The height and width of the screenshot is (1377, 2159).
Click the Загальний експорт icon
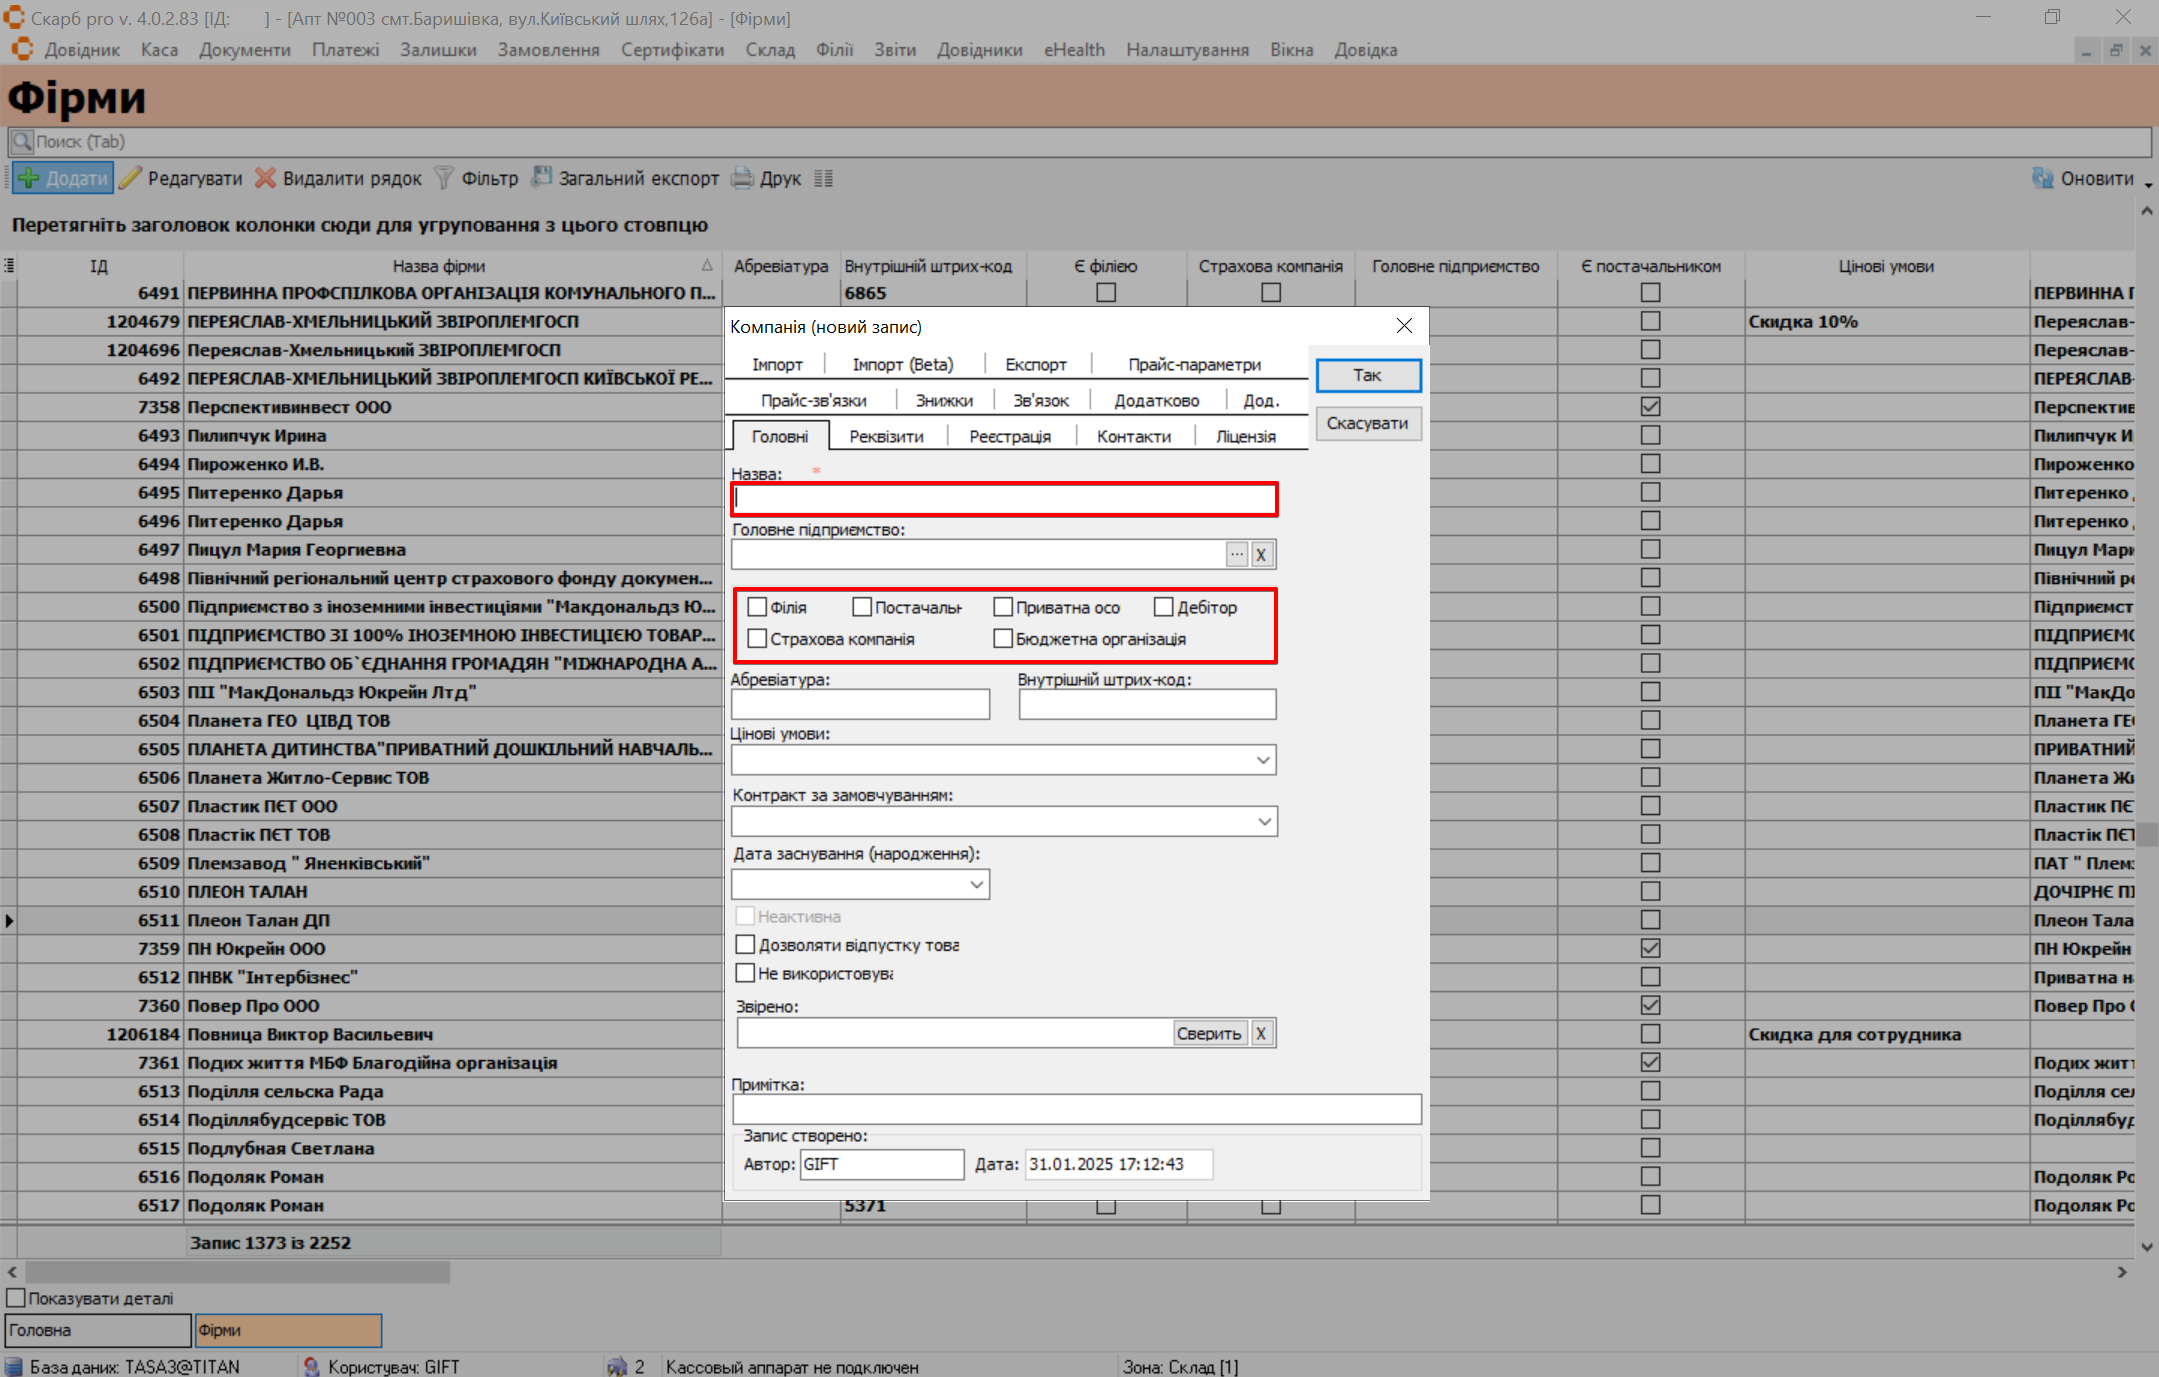pos(541,178)
